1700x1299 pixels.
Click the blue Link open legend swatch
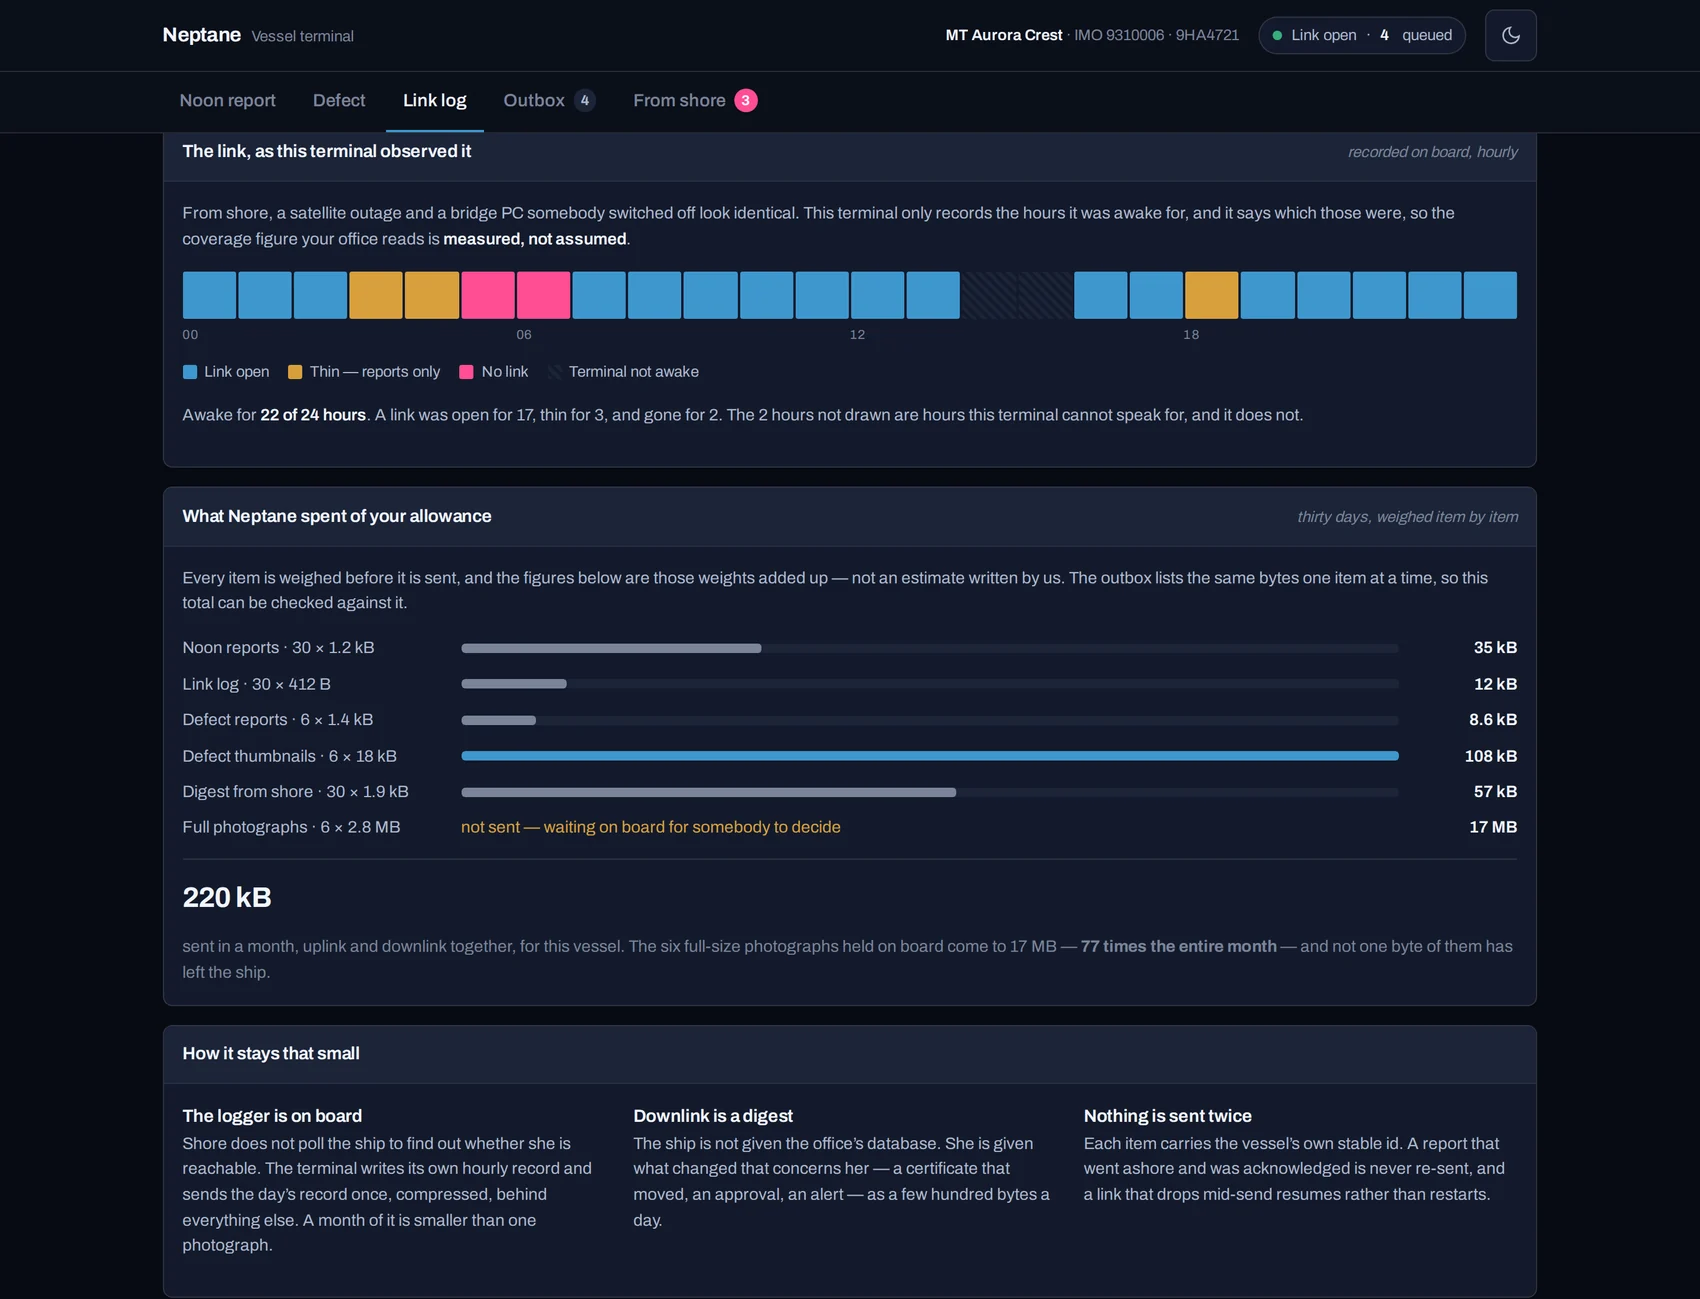click(x=190, y=372)
